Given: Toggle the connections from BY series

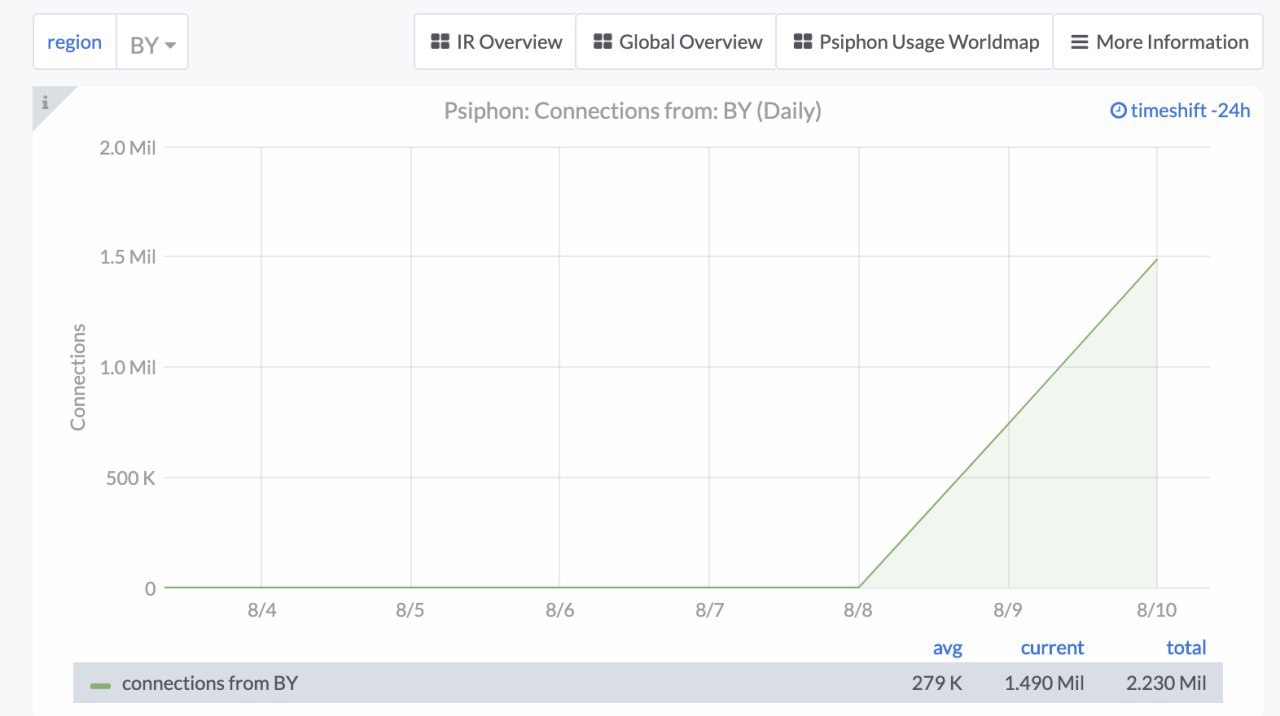Looking at the screenshot, I should (210, 684).
